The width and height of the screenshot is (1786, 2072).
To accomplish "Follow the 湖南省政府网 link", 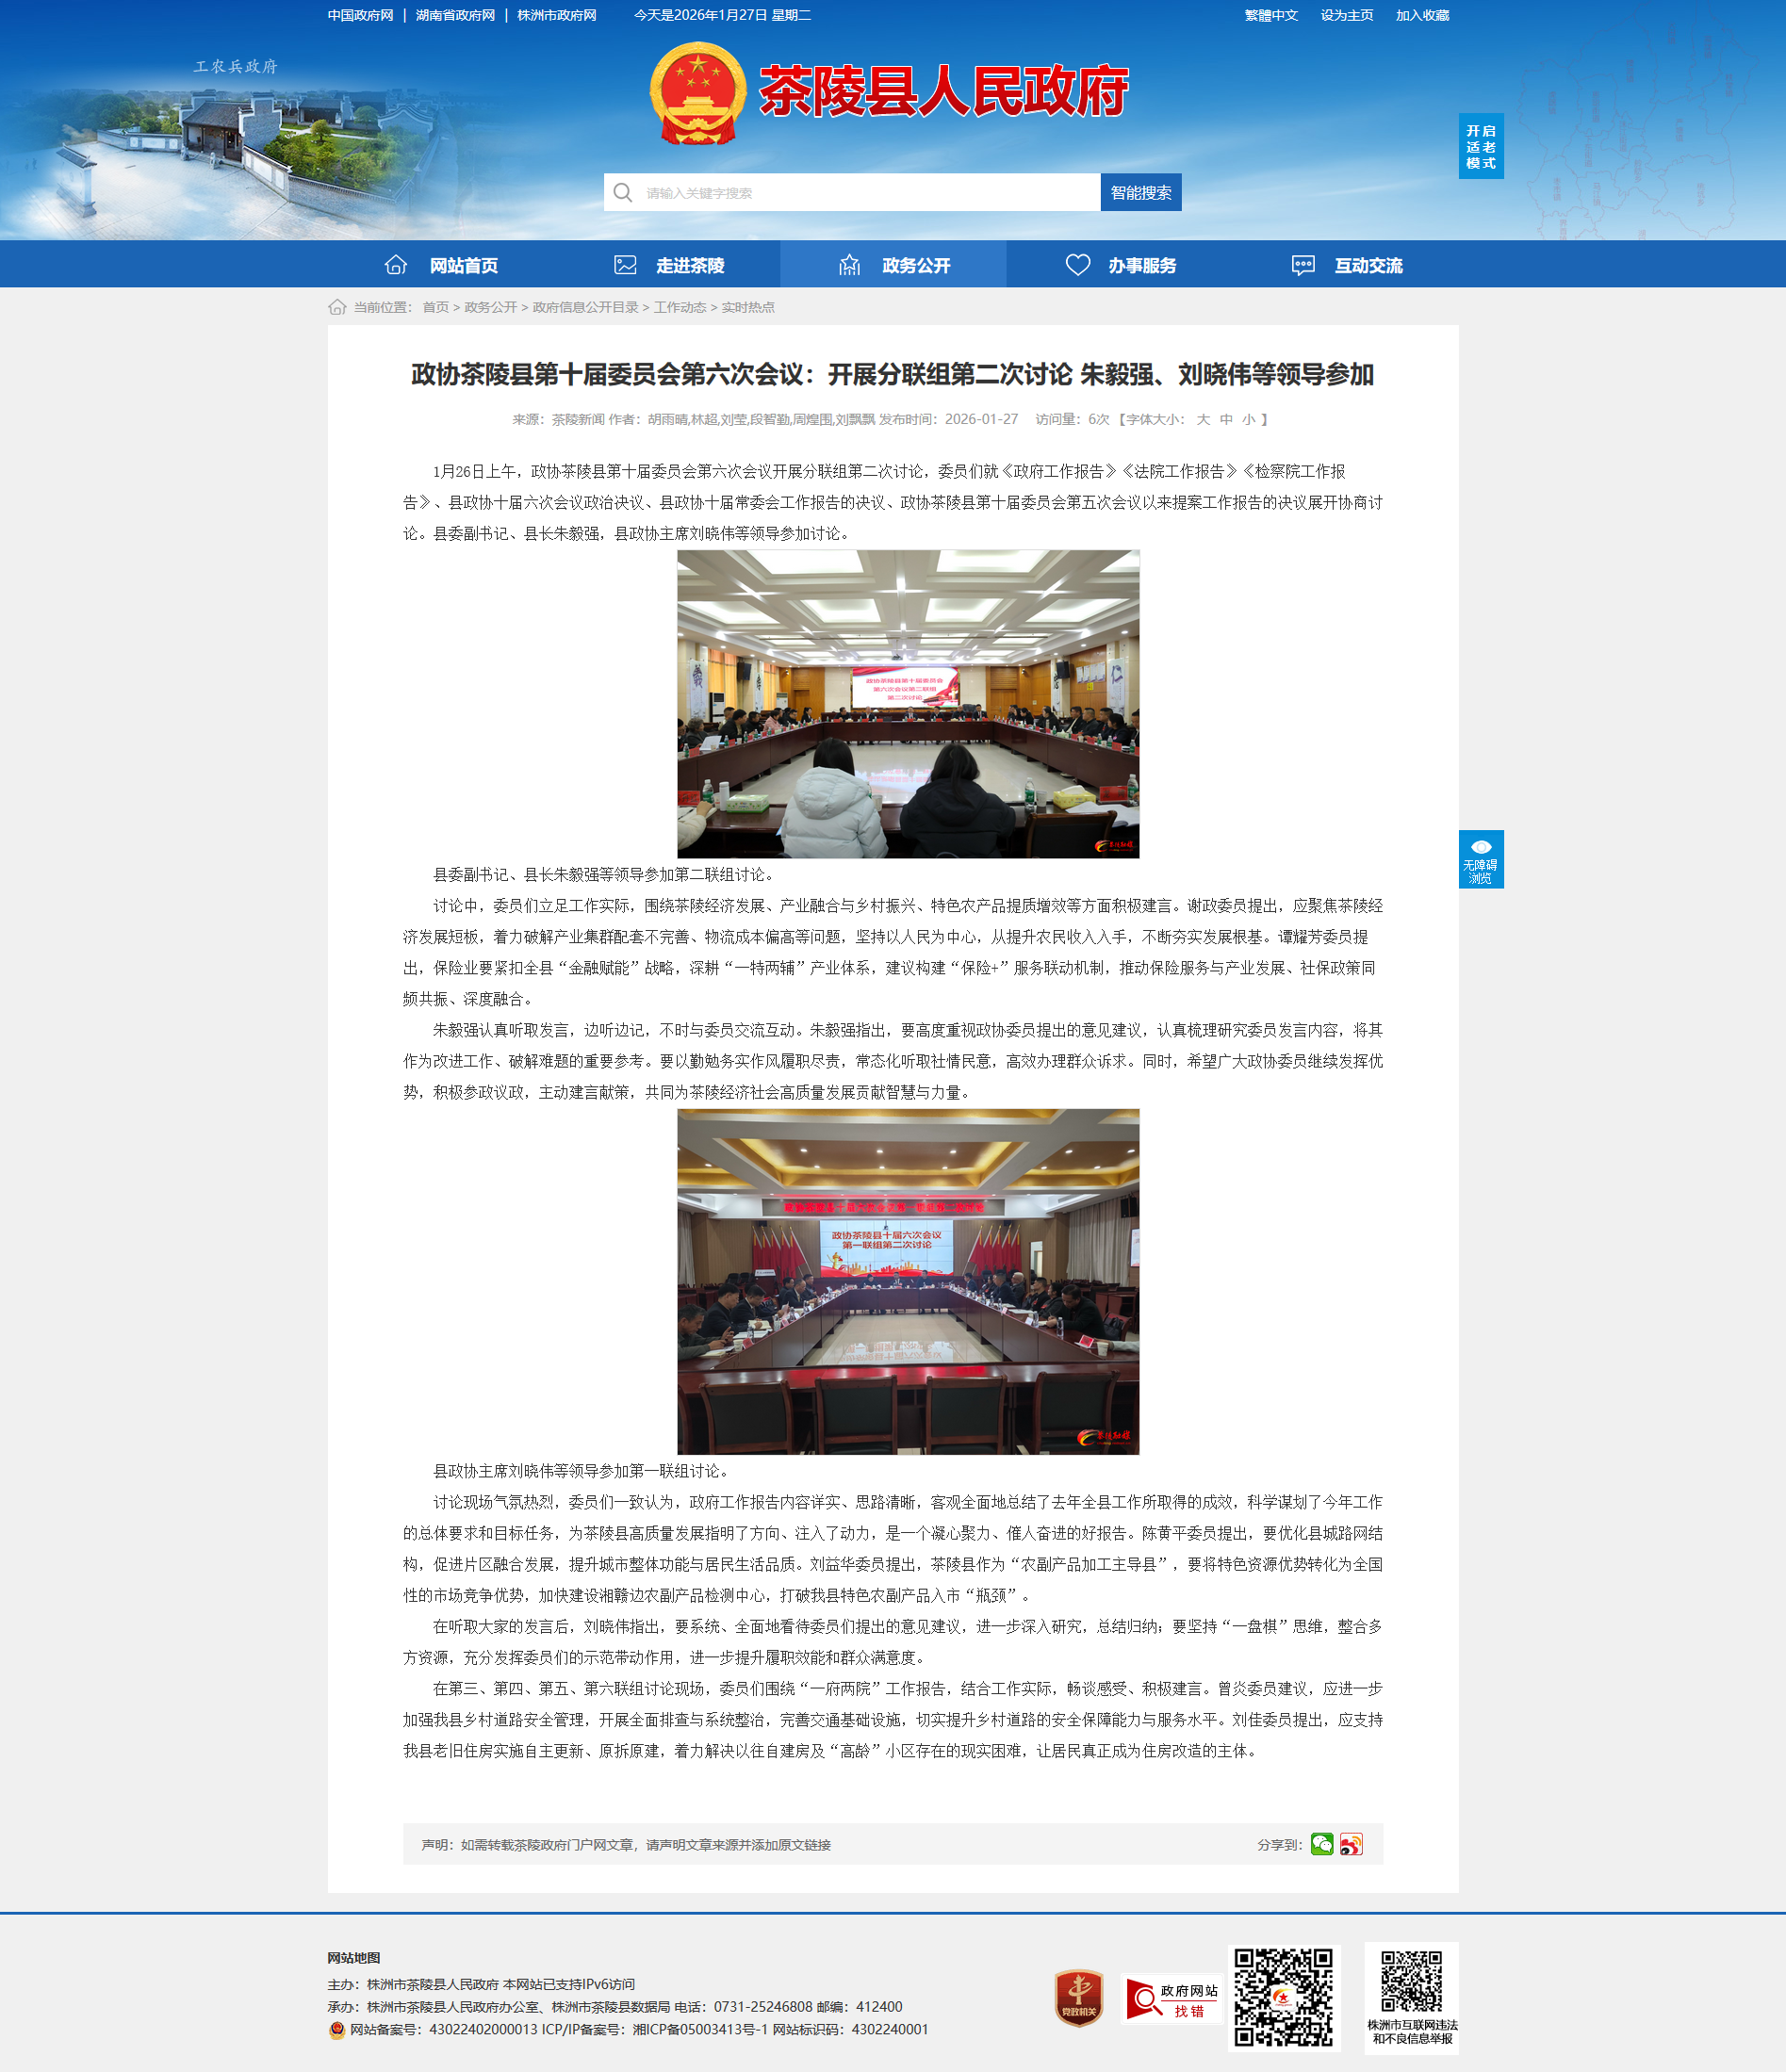I will click(455, 15).
